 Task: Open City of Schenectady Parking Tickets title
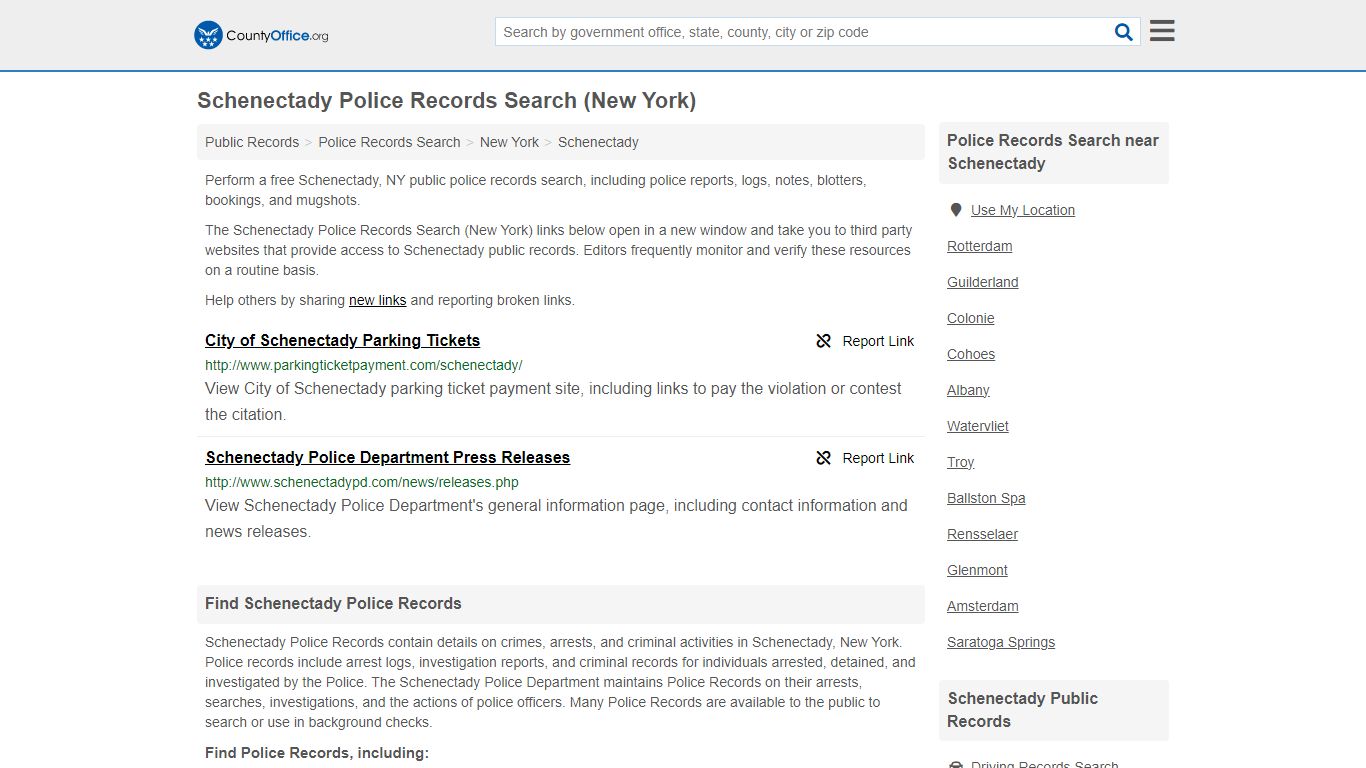[x=342, y=340]
